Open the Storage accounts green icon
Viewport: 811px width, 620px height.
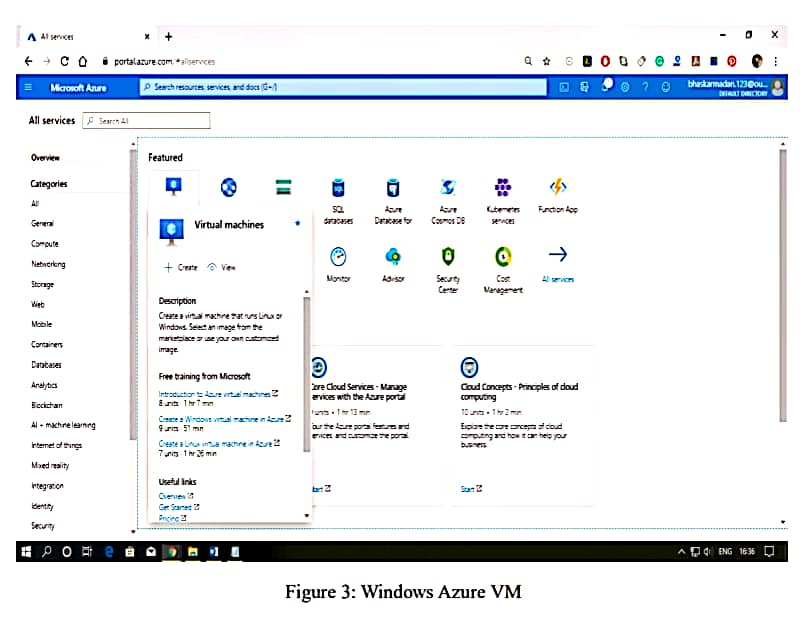tap(283, 187)
